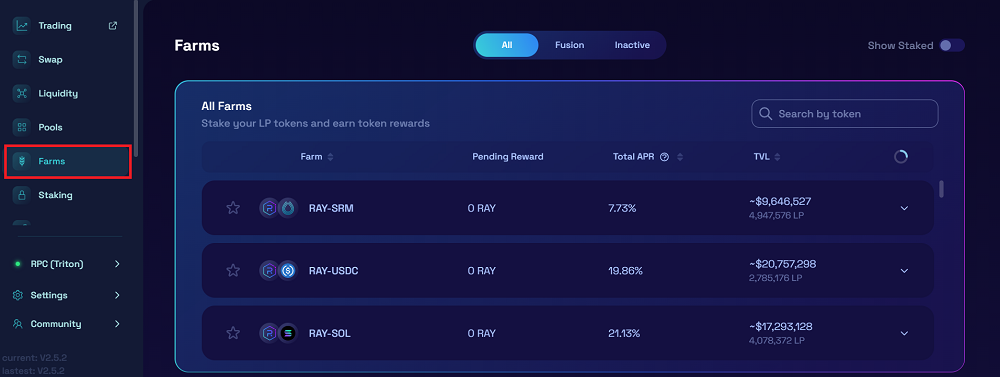Click the RAY-SRM farm name
This screenshot has height=377, width=1000.
click(331, 208)
